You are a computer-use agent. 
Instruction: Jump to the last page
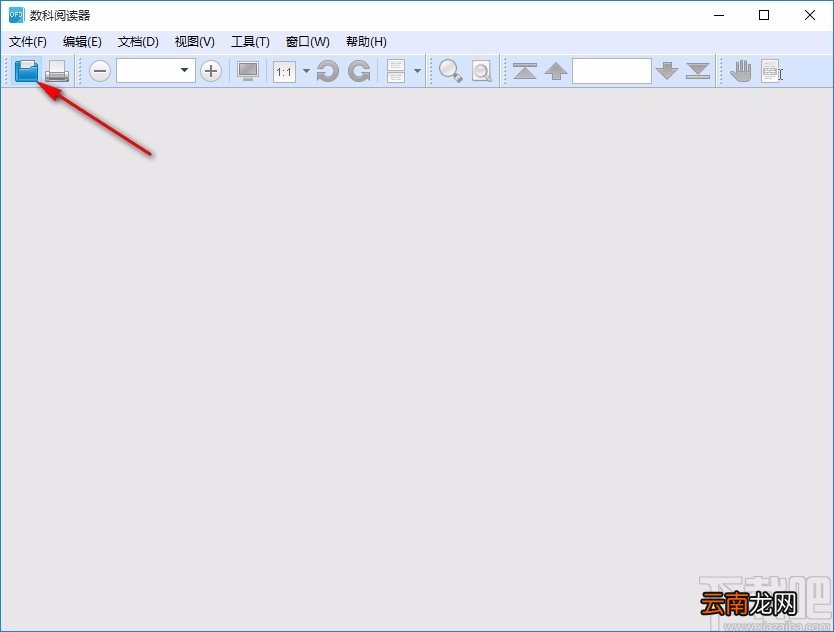[x=698, y=71]
